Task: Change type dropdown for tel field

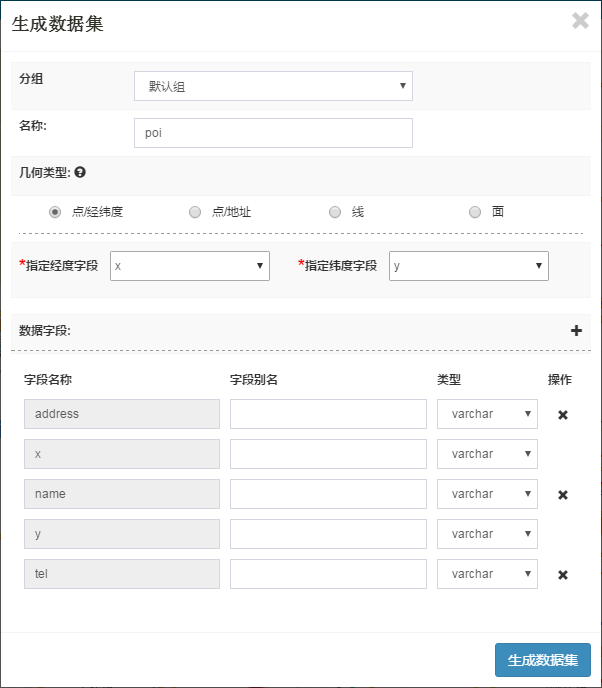Action: [x=487, y=573]
